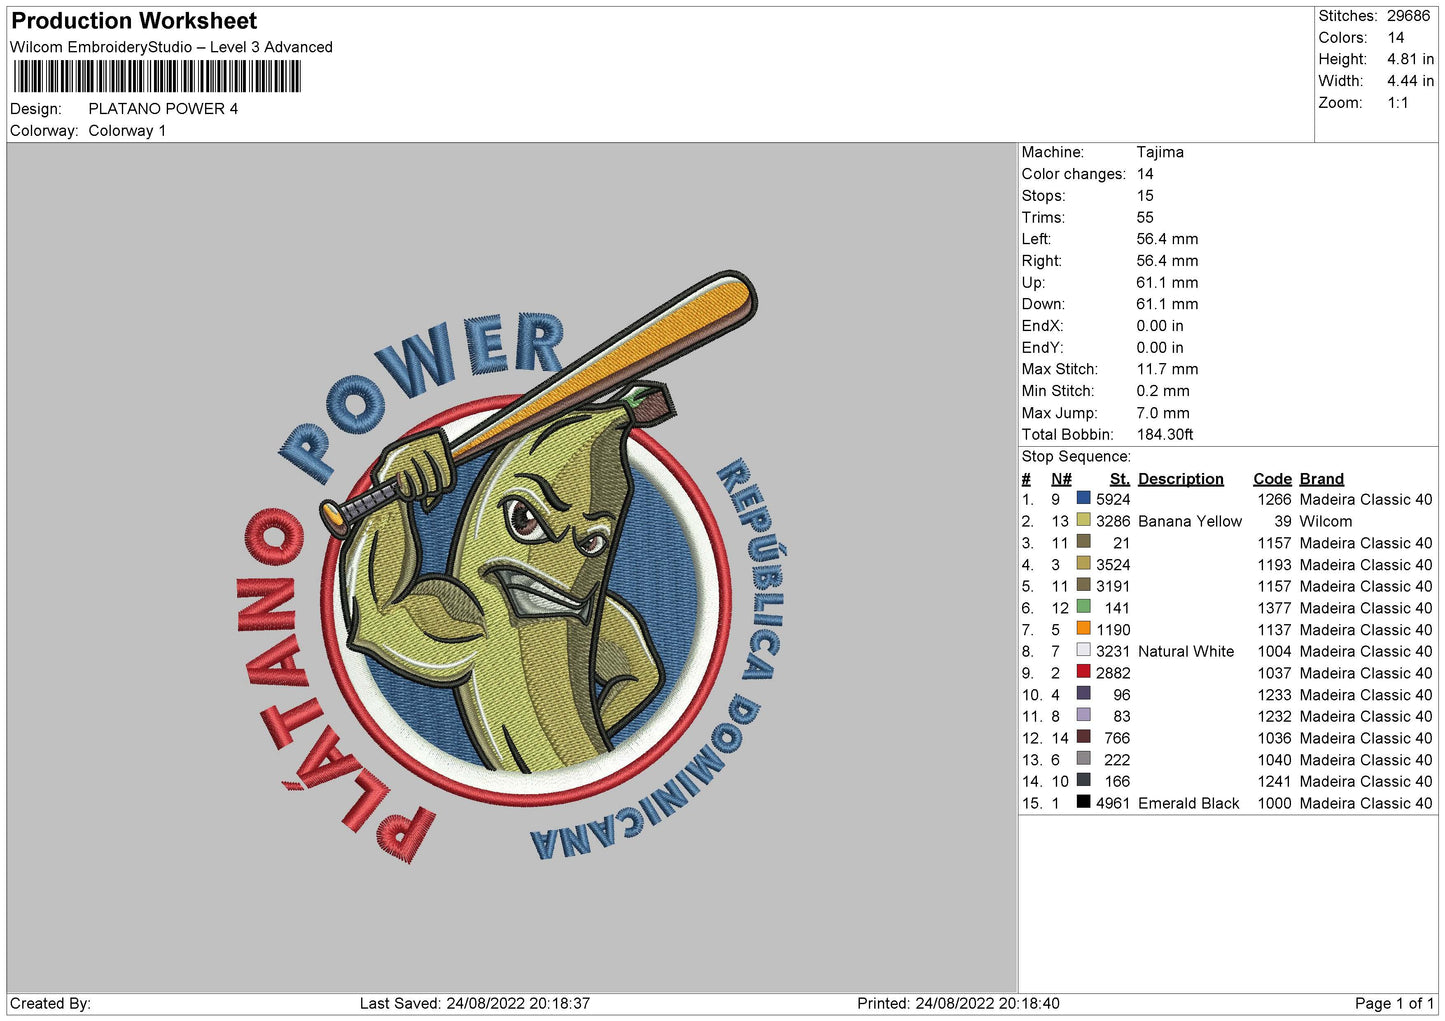Screen dimensions: 1445x1021
Task: Click the 'St.' column header
Action: click(1119, 479)
